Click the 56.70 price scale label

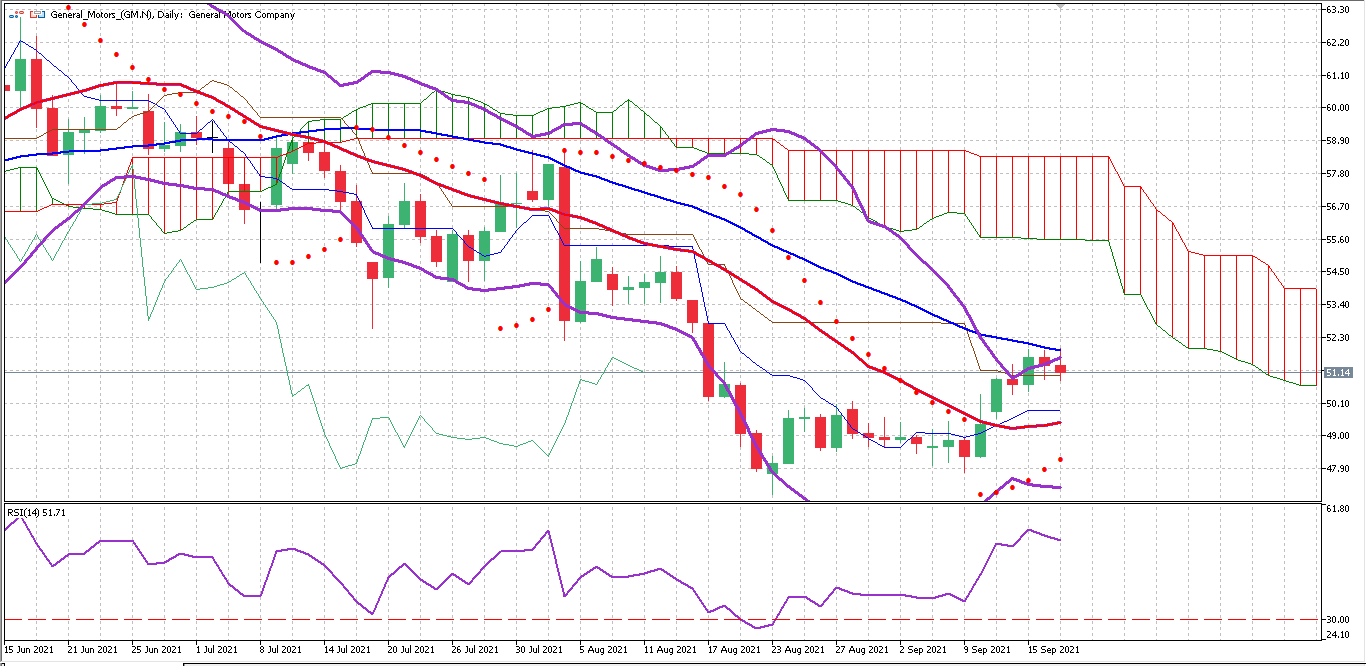tap(1337, 206)
